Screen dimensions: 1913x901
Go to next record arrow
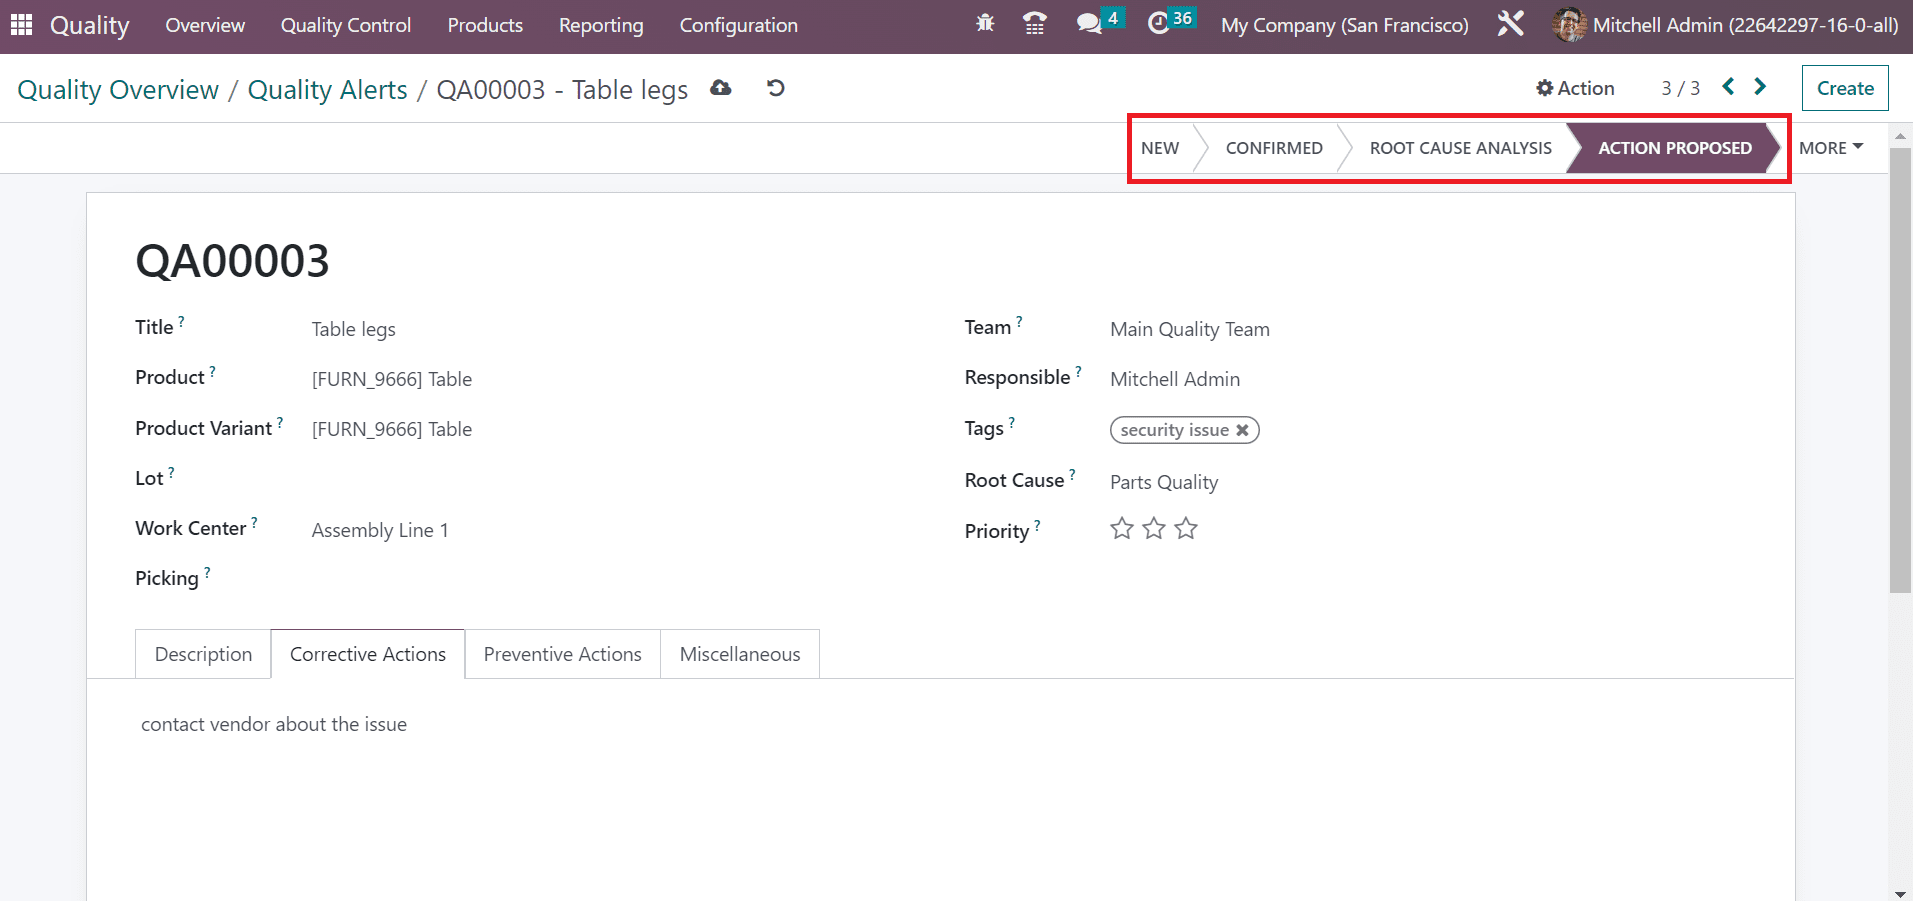pyautogui.click(x=1760, y=87)
